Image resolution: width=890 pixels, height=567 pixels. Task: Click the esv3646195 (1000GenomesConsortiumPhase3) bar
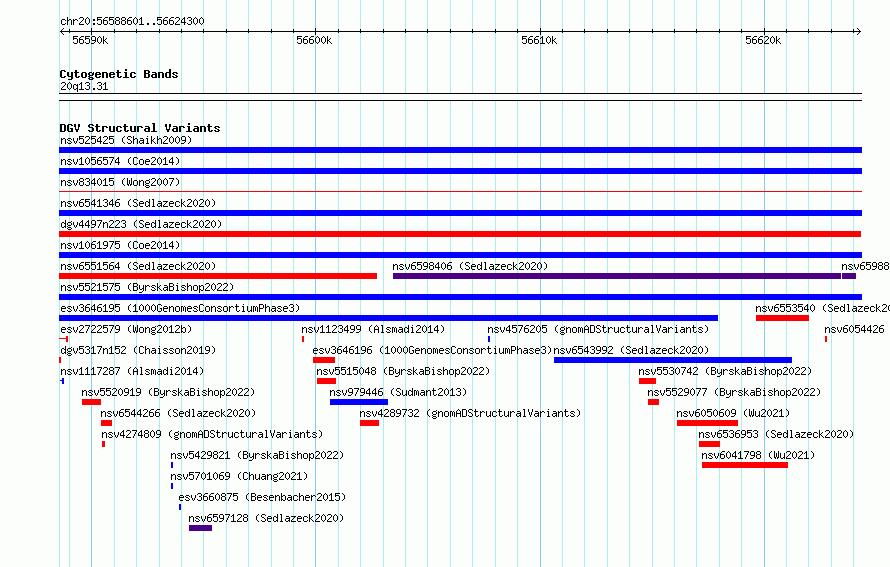point(388,318)
